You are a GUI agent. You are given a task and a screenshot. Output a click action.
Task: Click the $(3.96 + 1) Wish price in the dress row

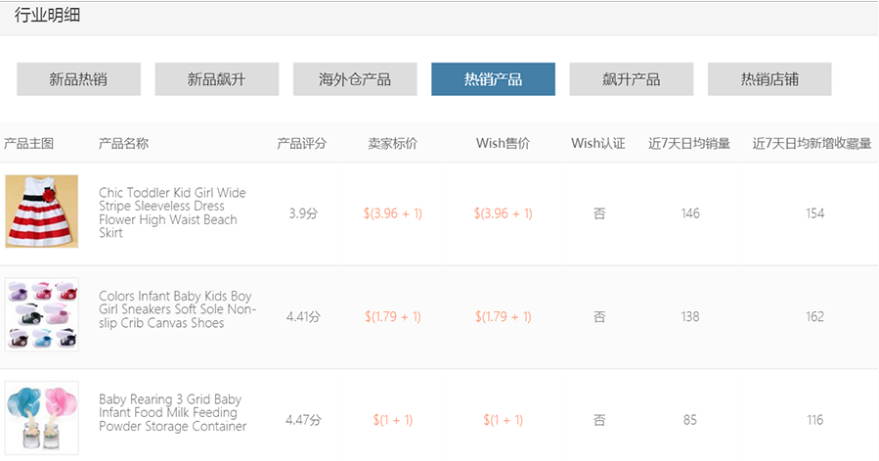tap(503, 214)
